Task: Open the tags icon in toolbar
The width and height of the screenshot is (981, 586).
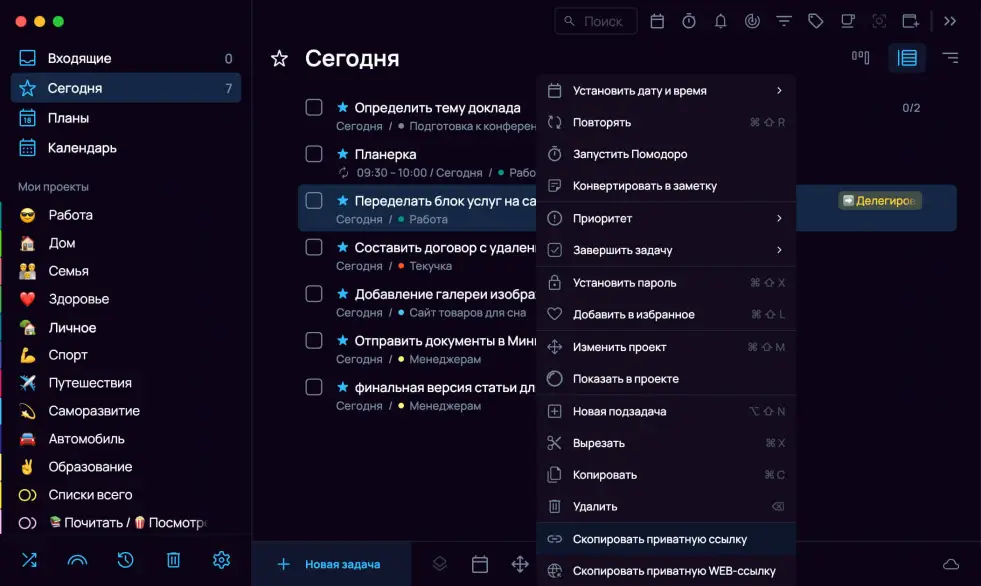Action: point(815,21)
